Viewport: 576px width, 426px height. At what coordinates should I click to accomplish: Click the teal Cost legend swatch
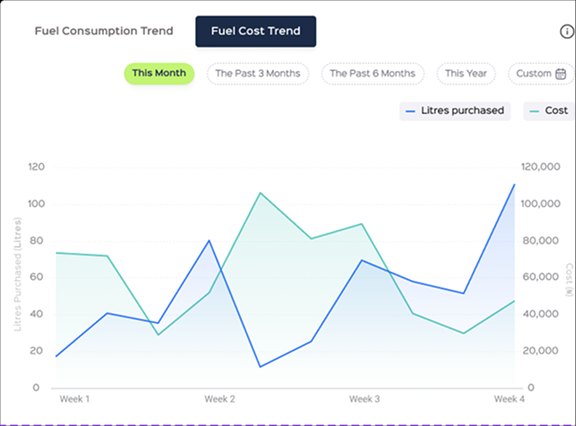(534, 111)
